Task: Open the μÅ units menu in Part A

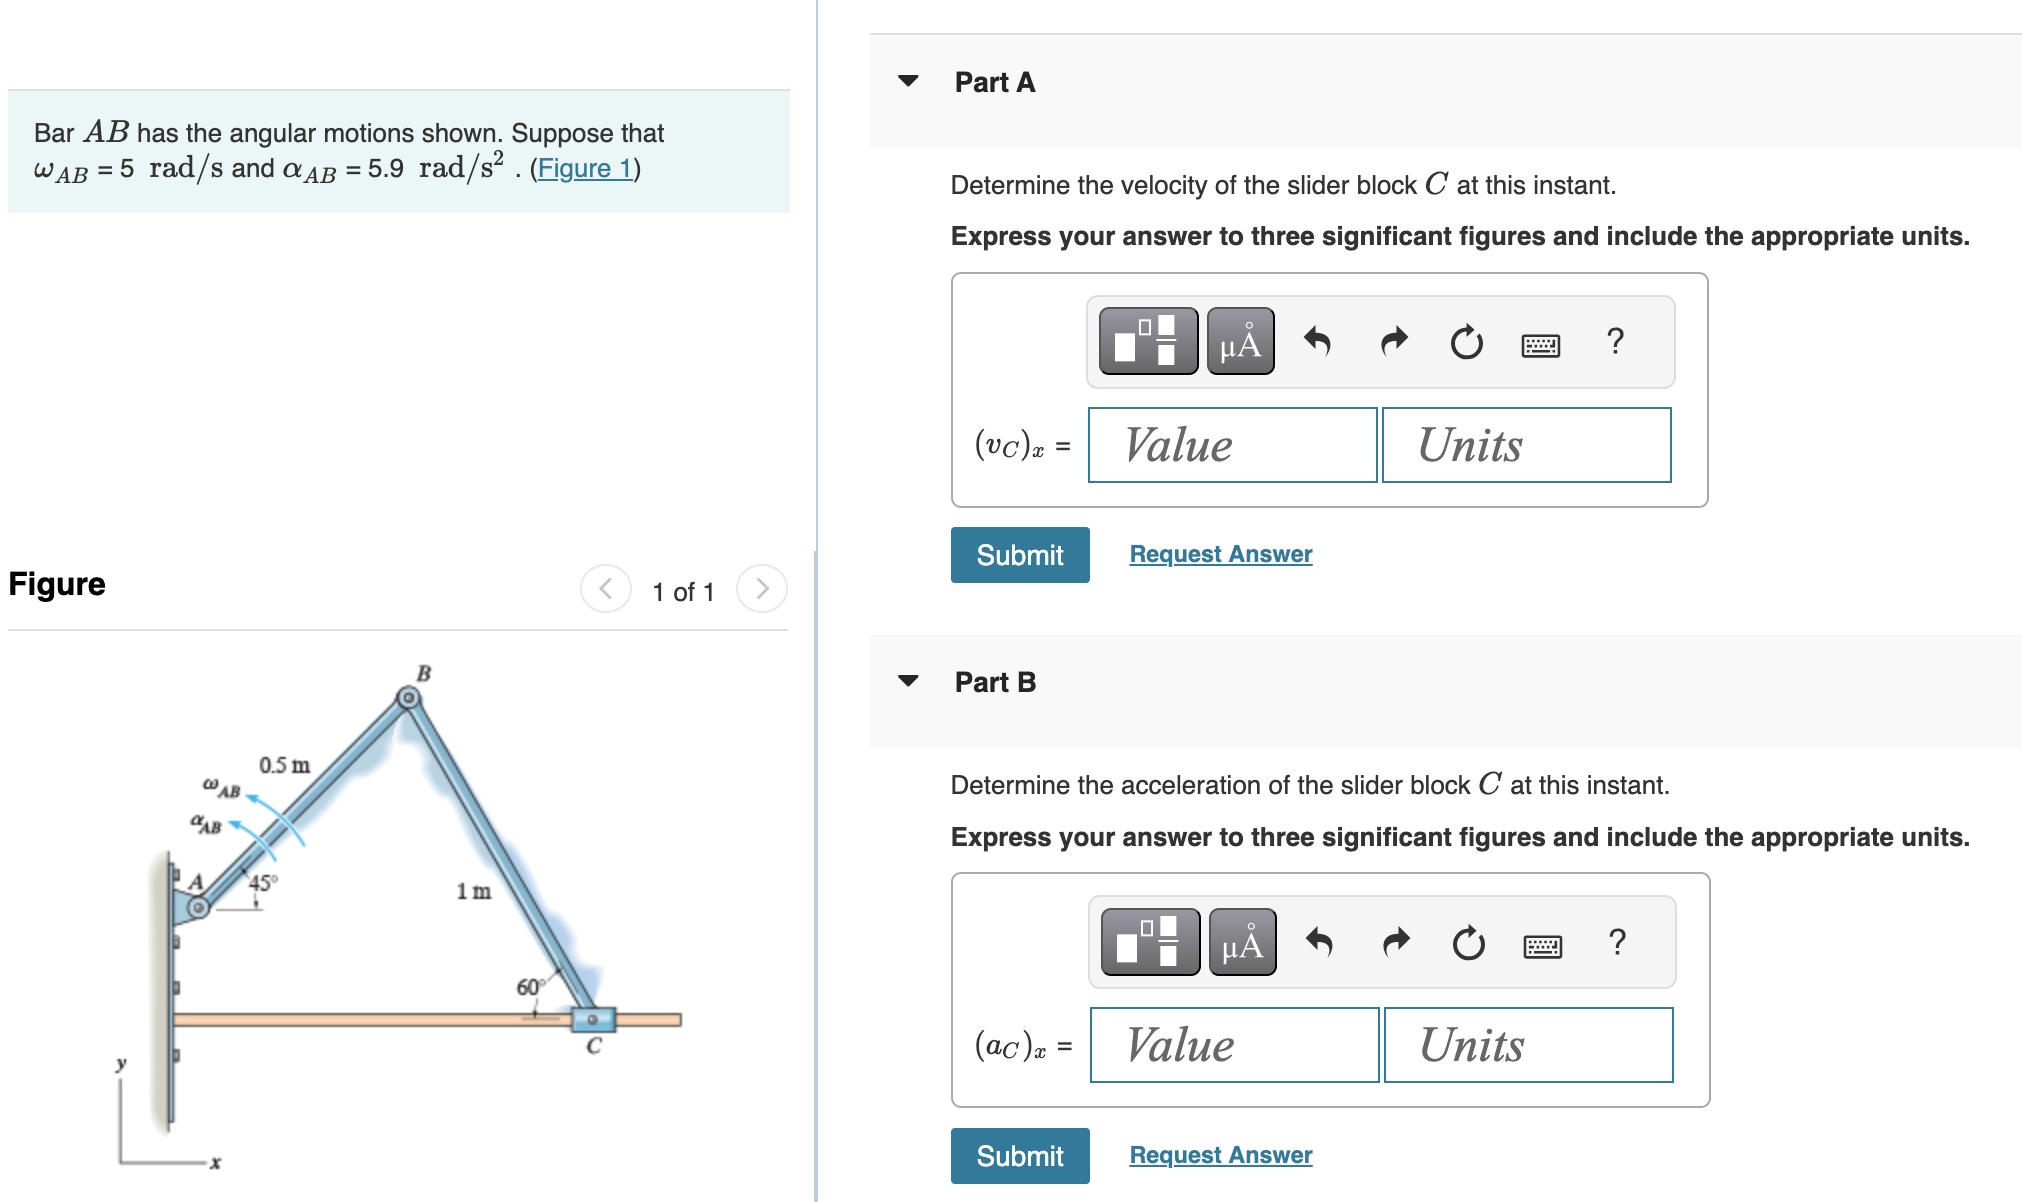Action: click(1240, 341)
